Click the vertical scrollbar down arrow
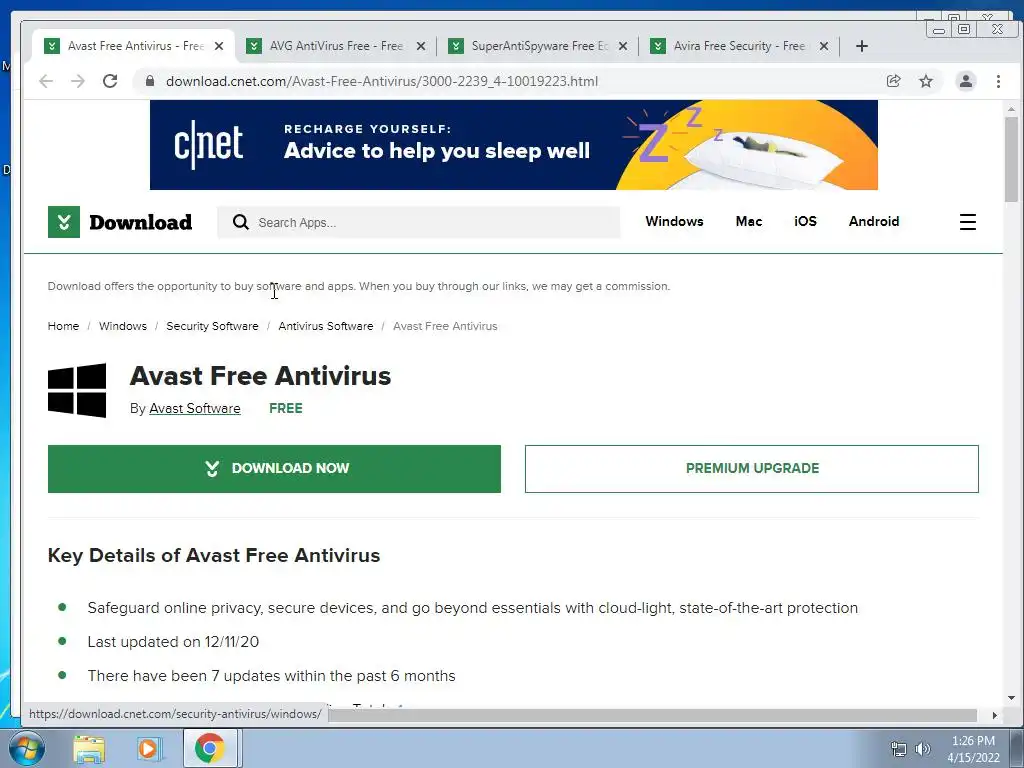 click(x=1011, y=698)
